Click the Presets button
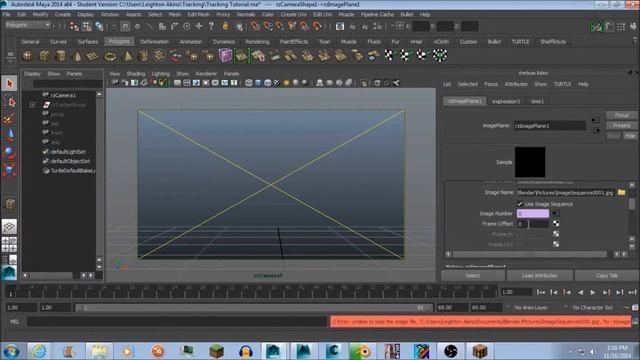The width and height of the screenshot is (640, 360). tap(621, 126)
